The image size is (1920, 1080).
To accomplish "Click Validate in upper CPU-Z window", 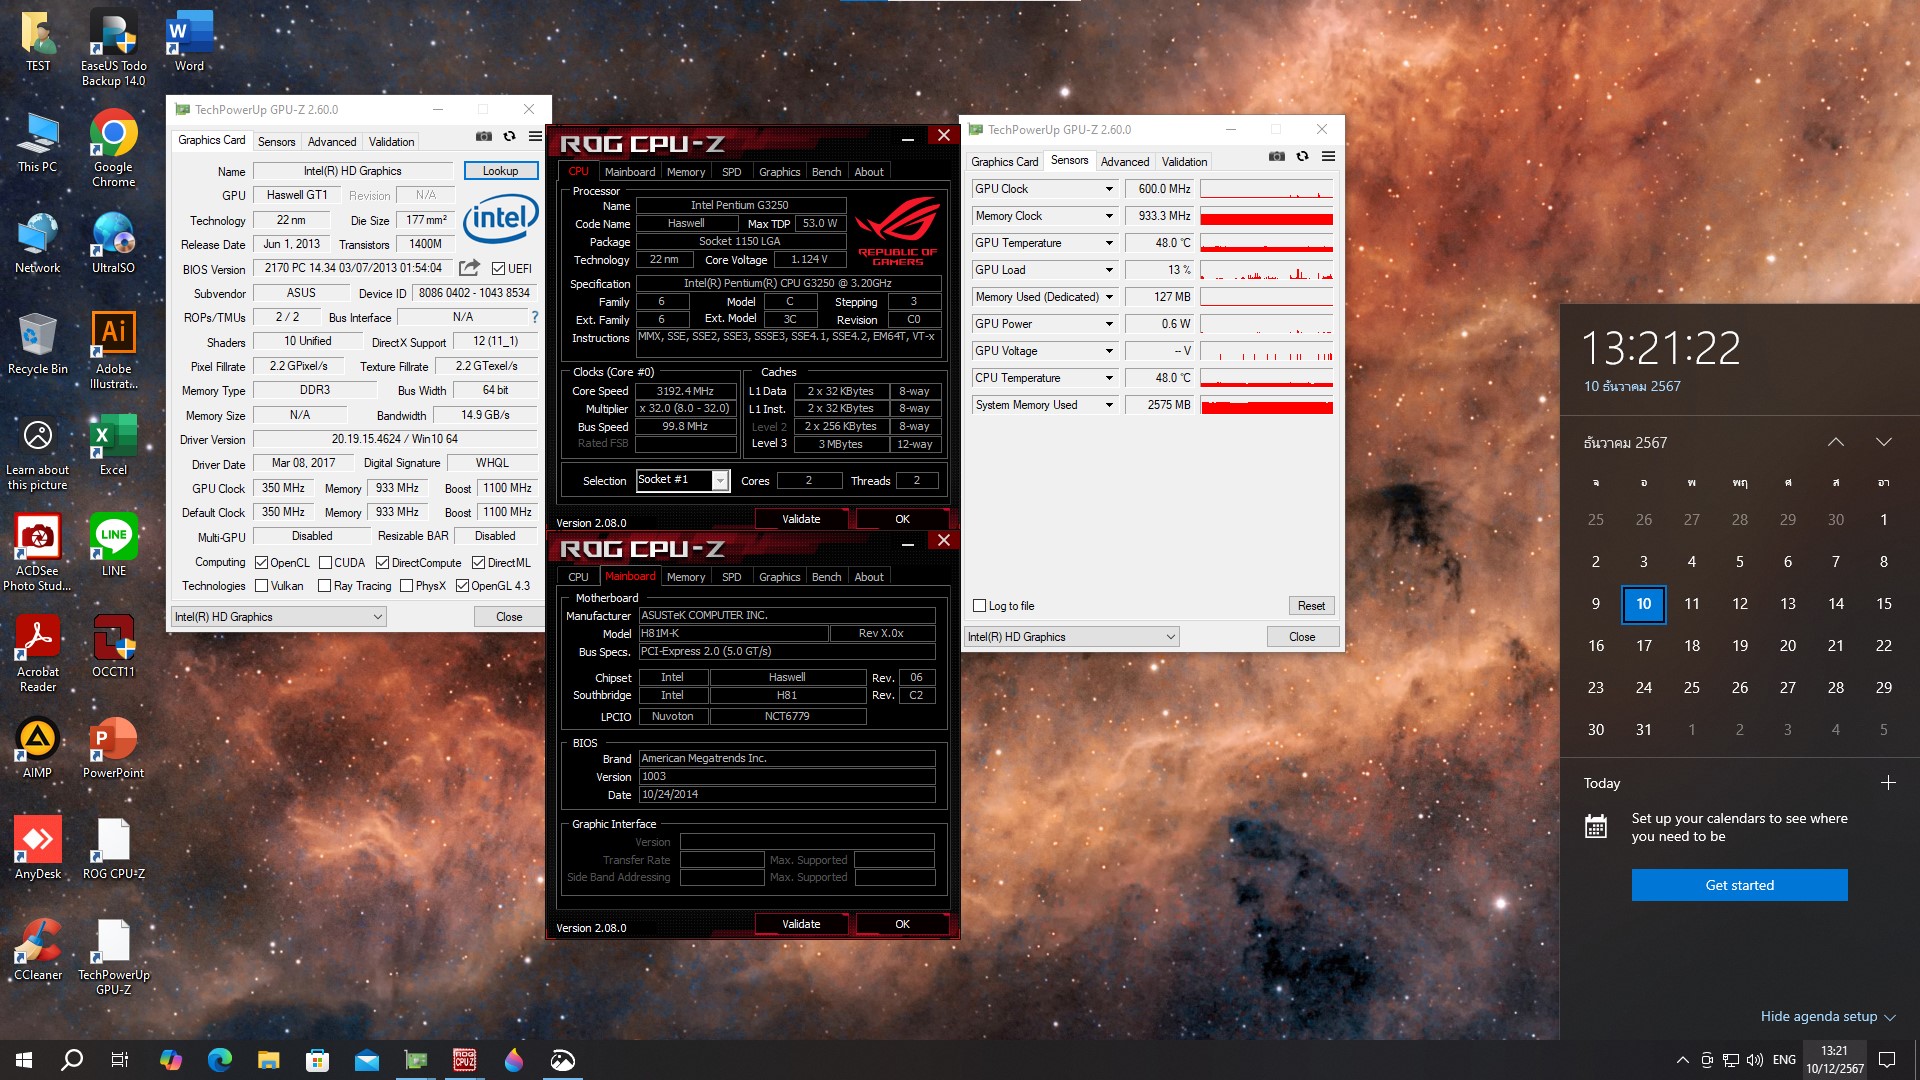I will click(801, 519).
